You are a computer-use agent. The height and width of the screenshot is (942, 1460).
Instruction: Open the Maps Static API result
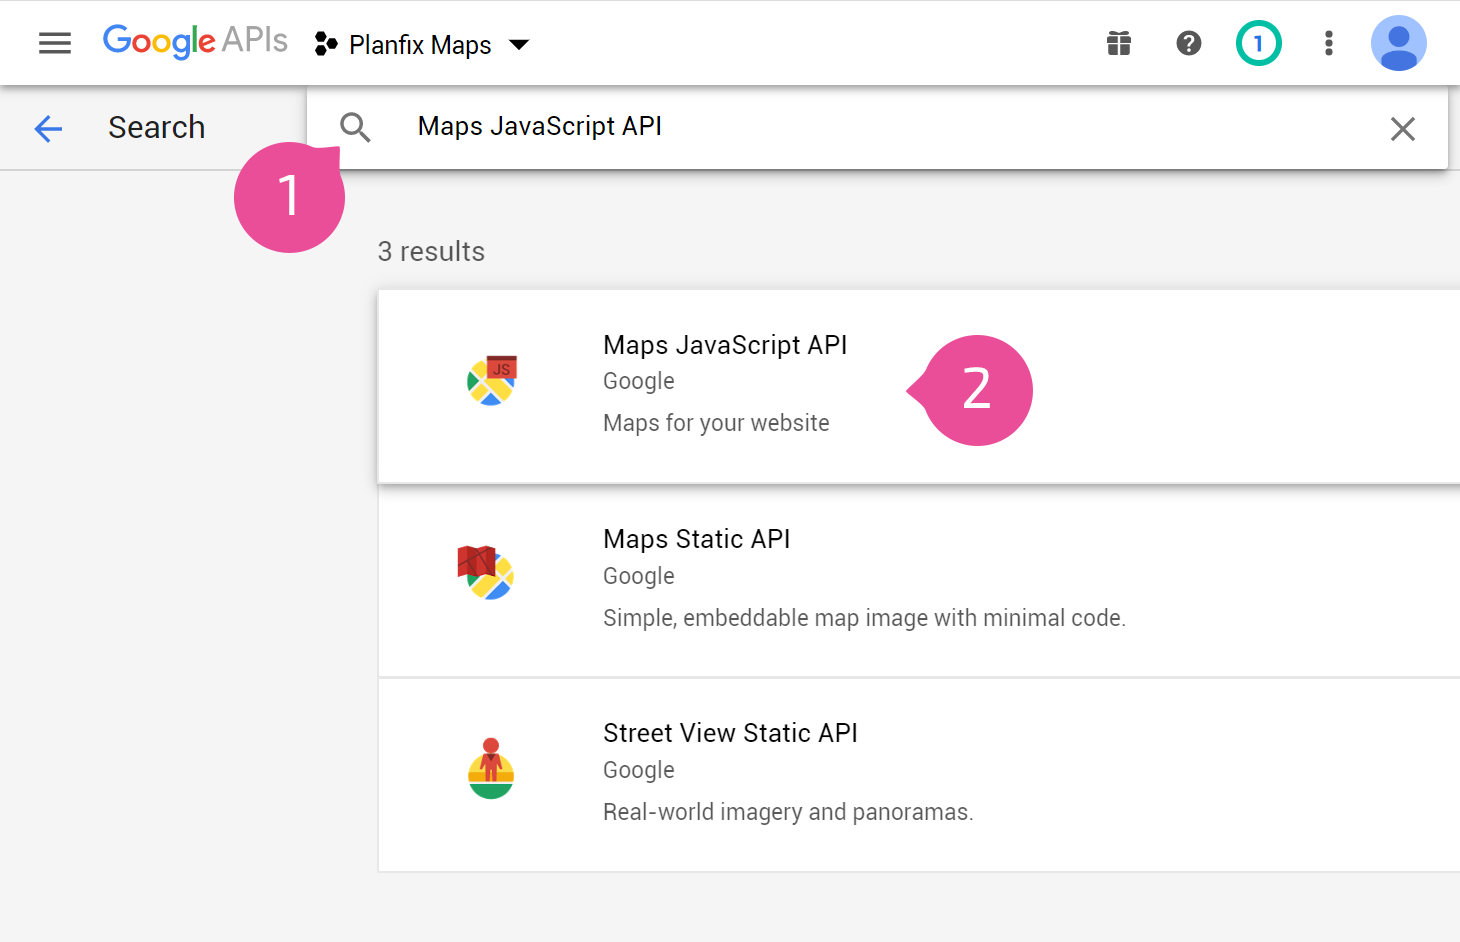click(919, 580)
